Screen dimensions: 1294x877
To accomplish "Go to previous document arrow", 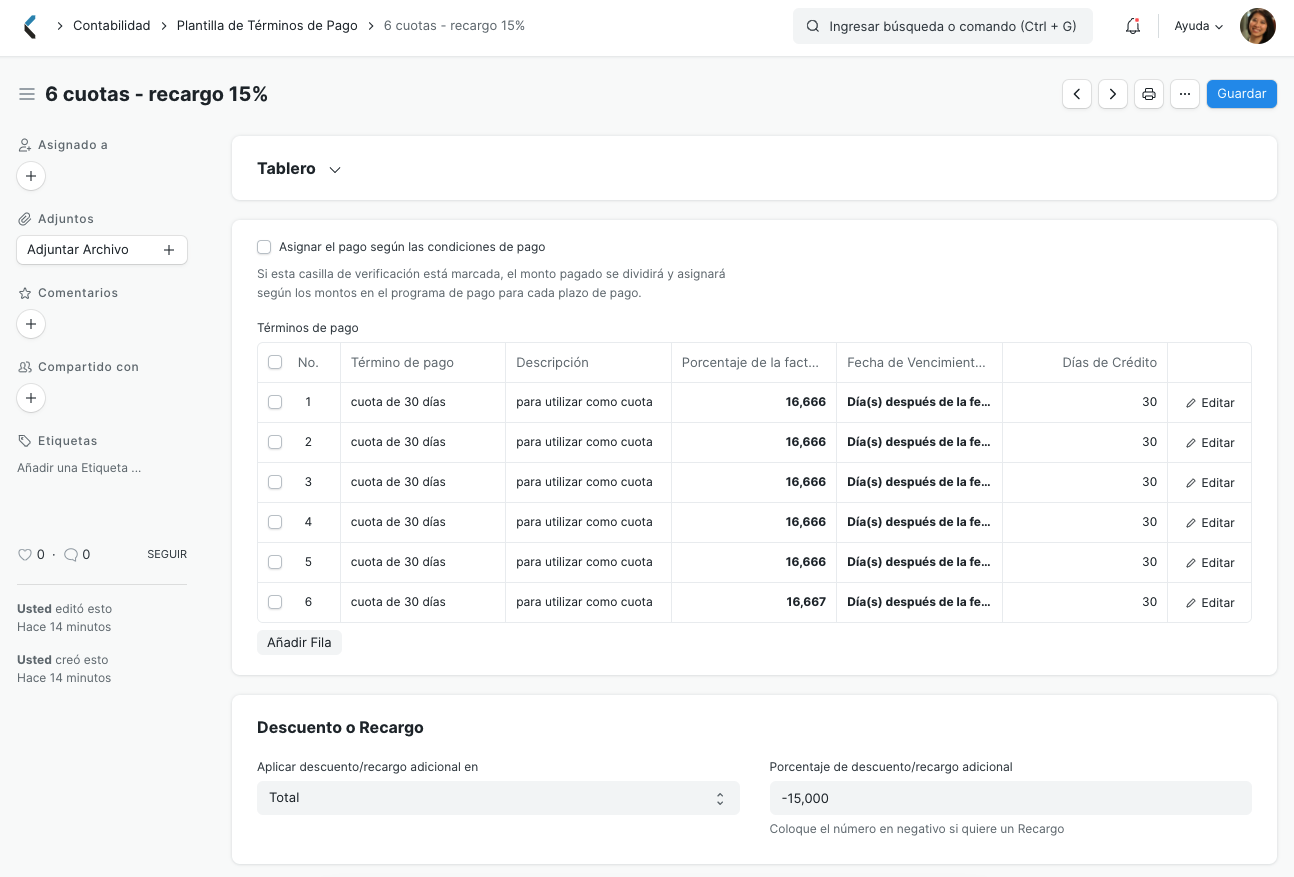I will [1077, 94].
